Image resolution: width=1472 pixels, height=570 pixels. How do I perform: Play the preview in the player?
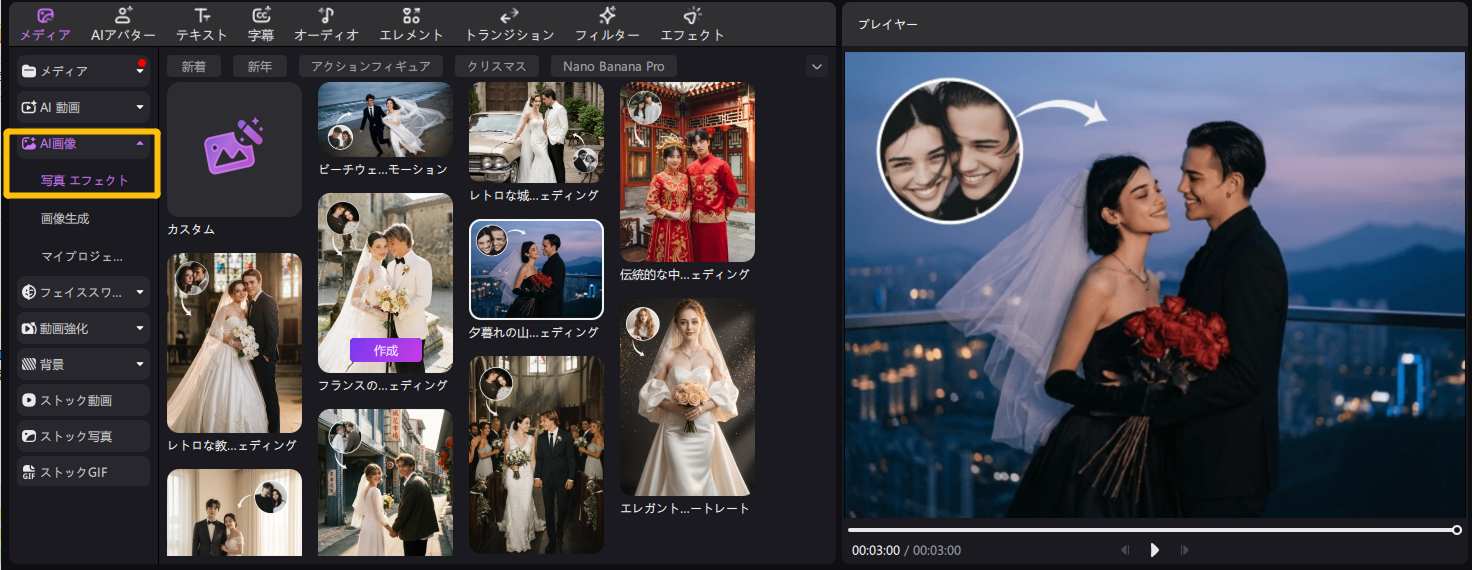coord(1154,550)
